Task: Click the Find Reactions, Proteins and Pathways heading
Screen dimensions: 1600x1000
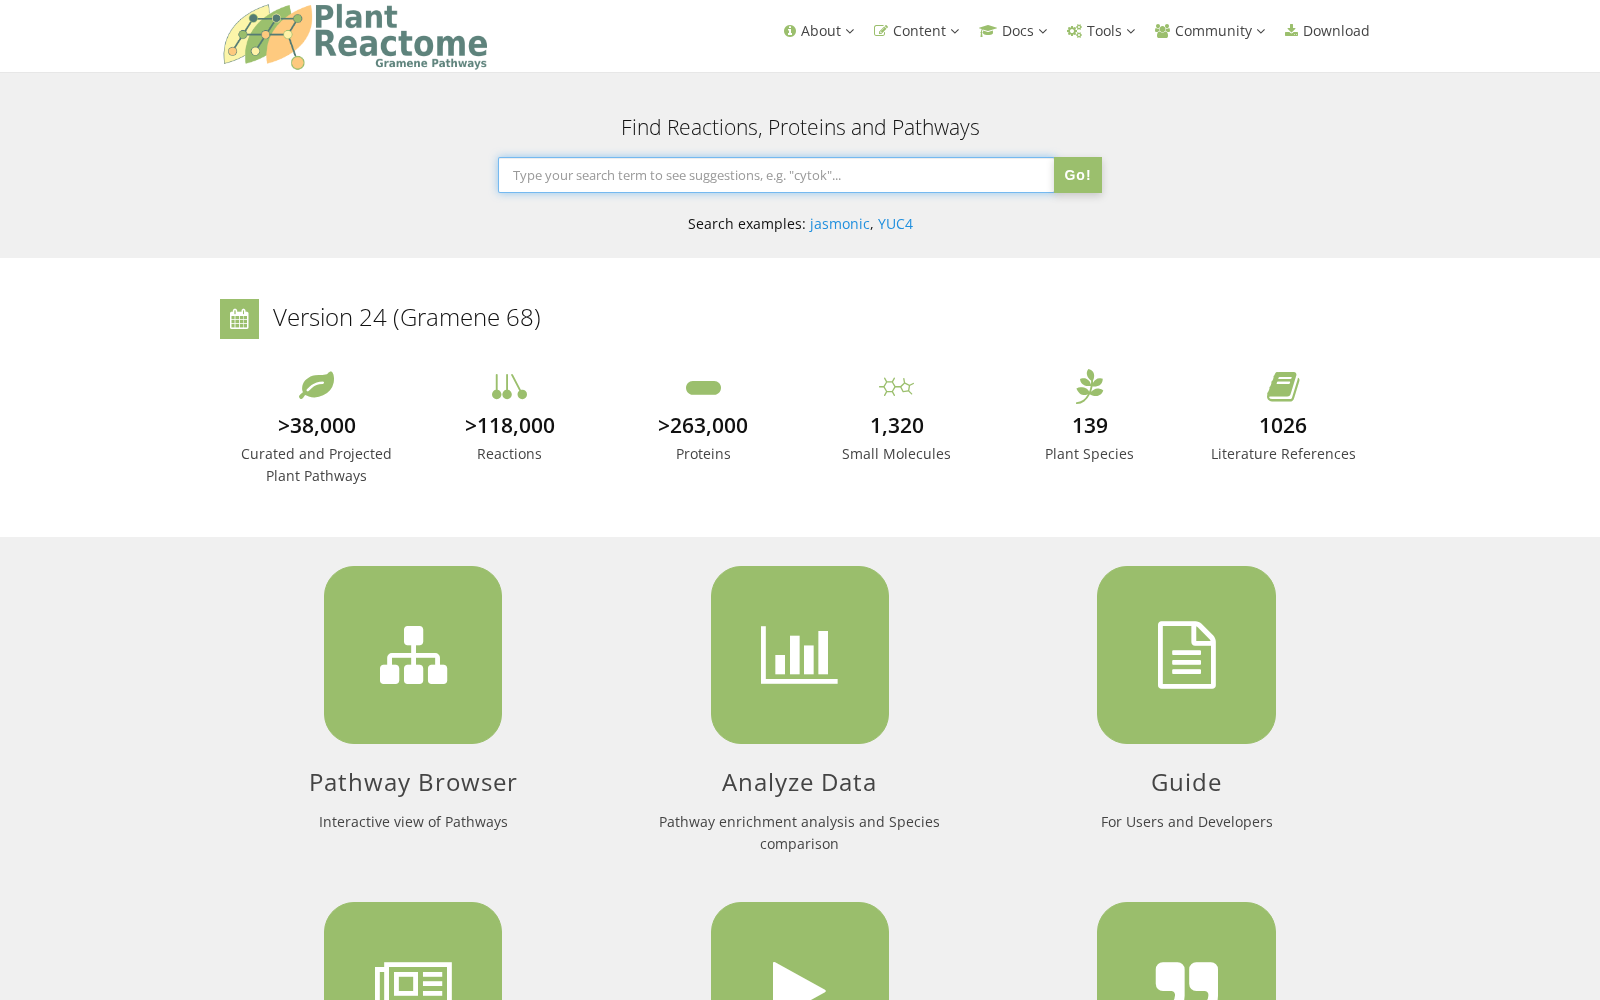Action: tap(800, 128)
